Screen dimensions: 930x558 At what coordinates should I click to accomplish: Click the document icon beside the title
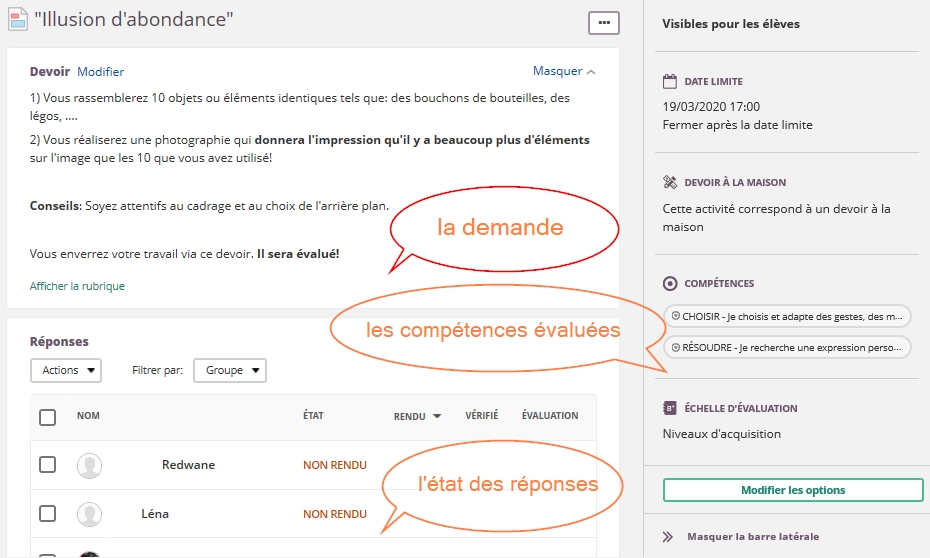coord(16,19)
